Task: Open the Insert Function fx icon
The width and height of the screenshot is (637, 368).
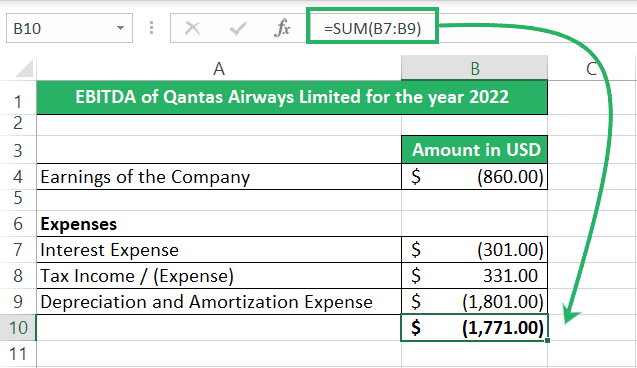Action: [282, 28]
